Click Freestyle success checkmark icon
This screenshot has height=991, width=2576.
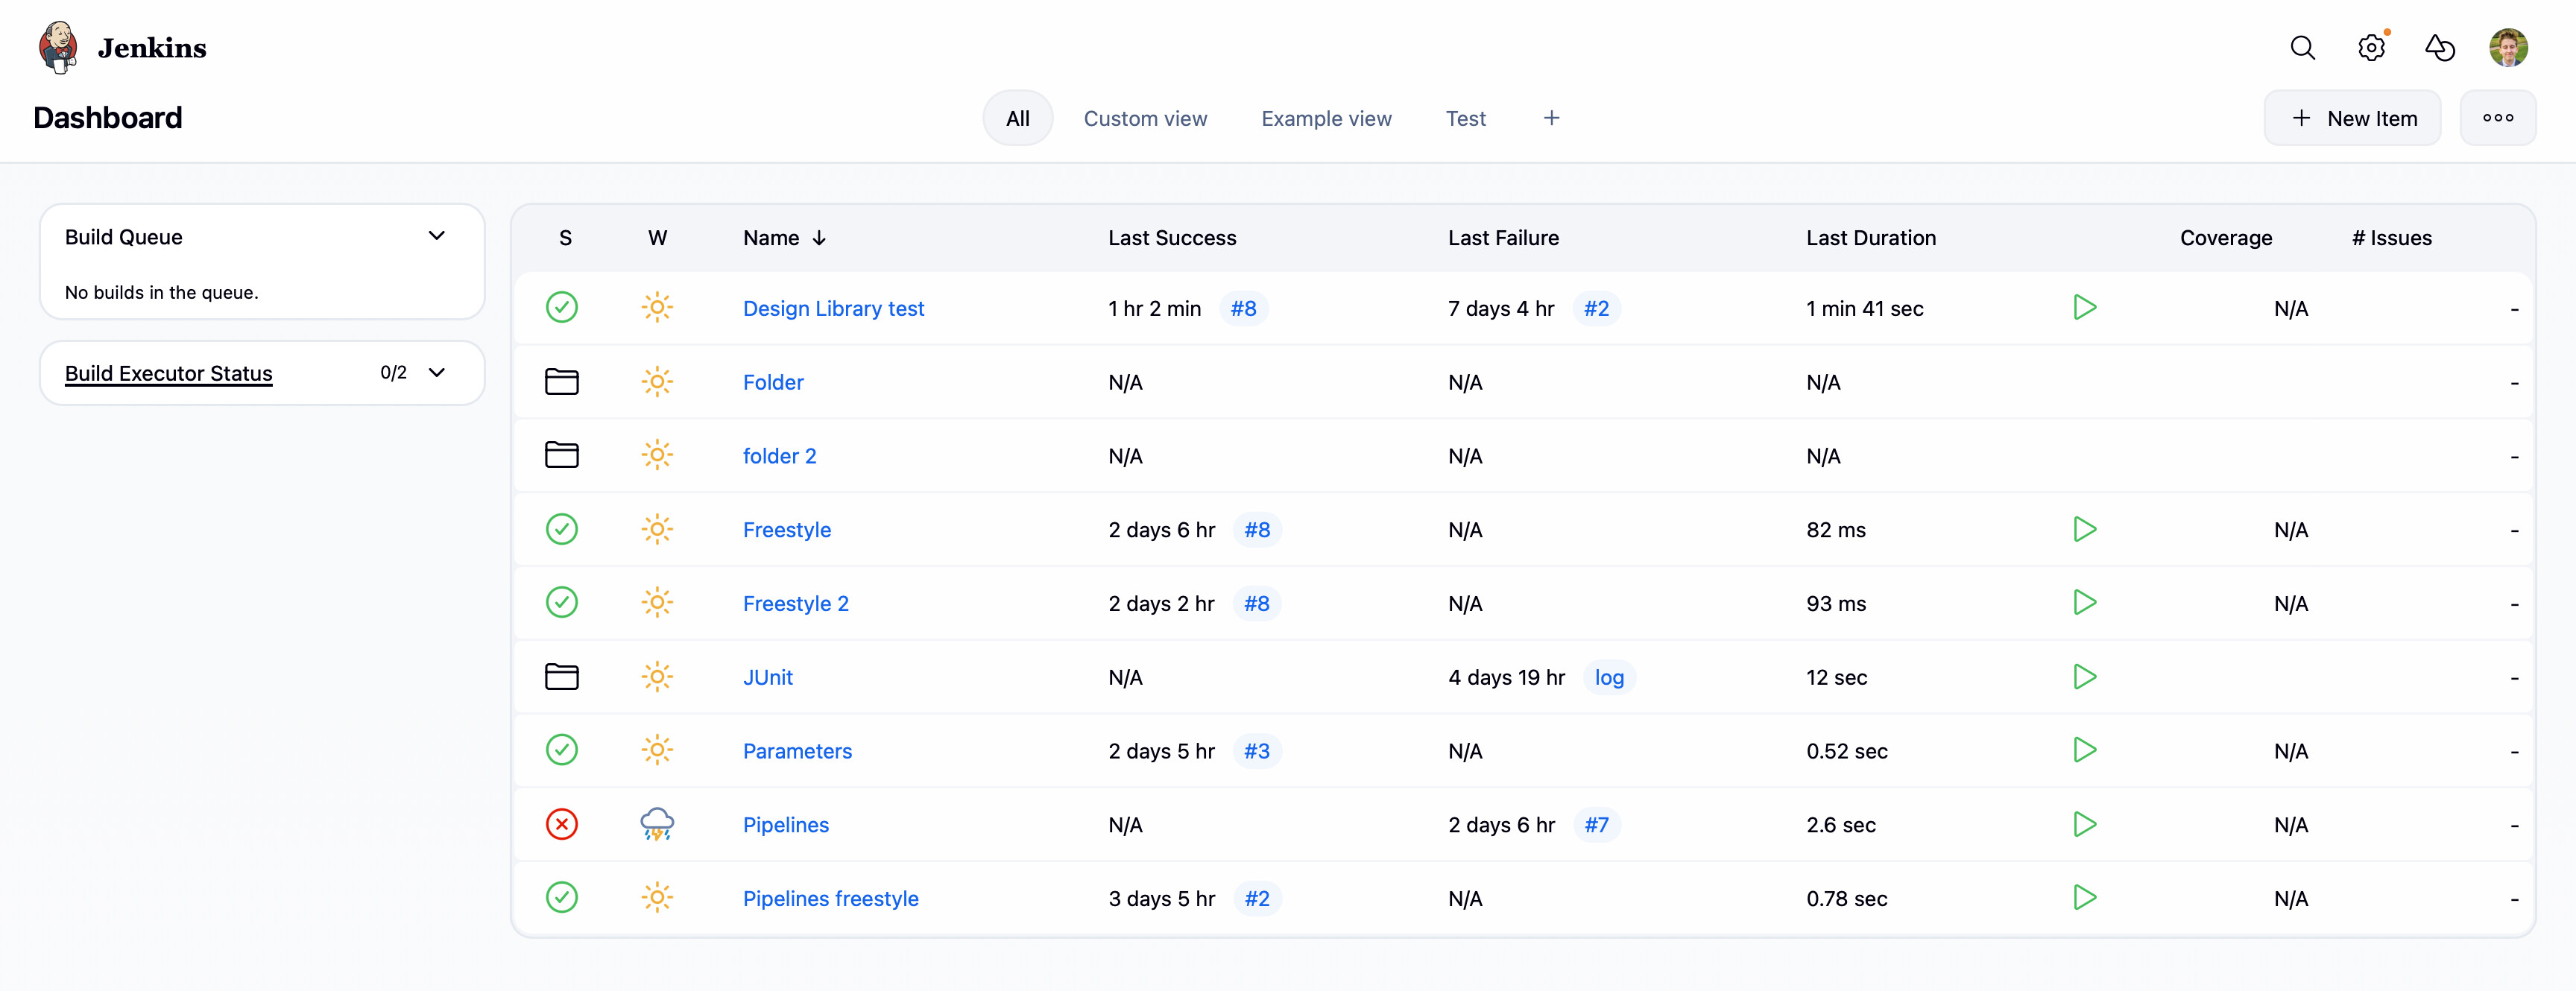click(561, 529)
